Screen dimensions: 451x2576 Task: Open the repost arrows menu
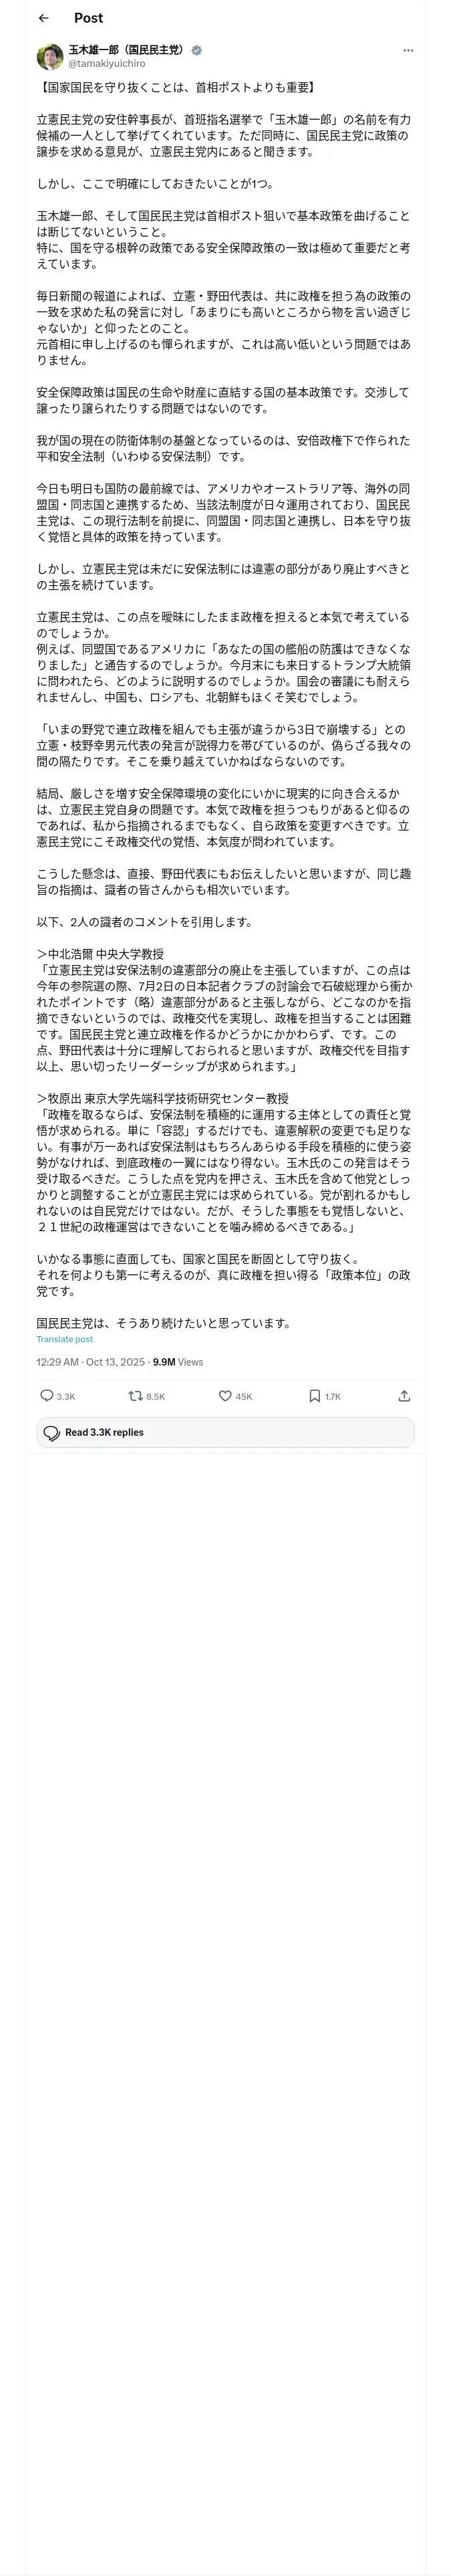click(x=135, y=1396)
